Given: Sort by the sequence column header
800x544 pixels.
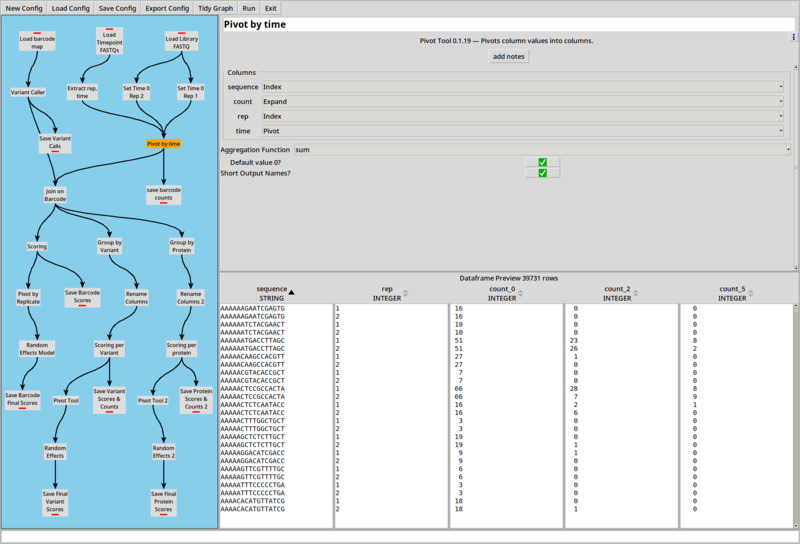Looking at the screenshot, I should 276,293.
